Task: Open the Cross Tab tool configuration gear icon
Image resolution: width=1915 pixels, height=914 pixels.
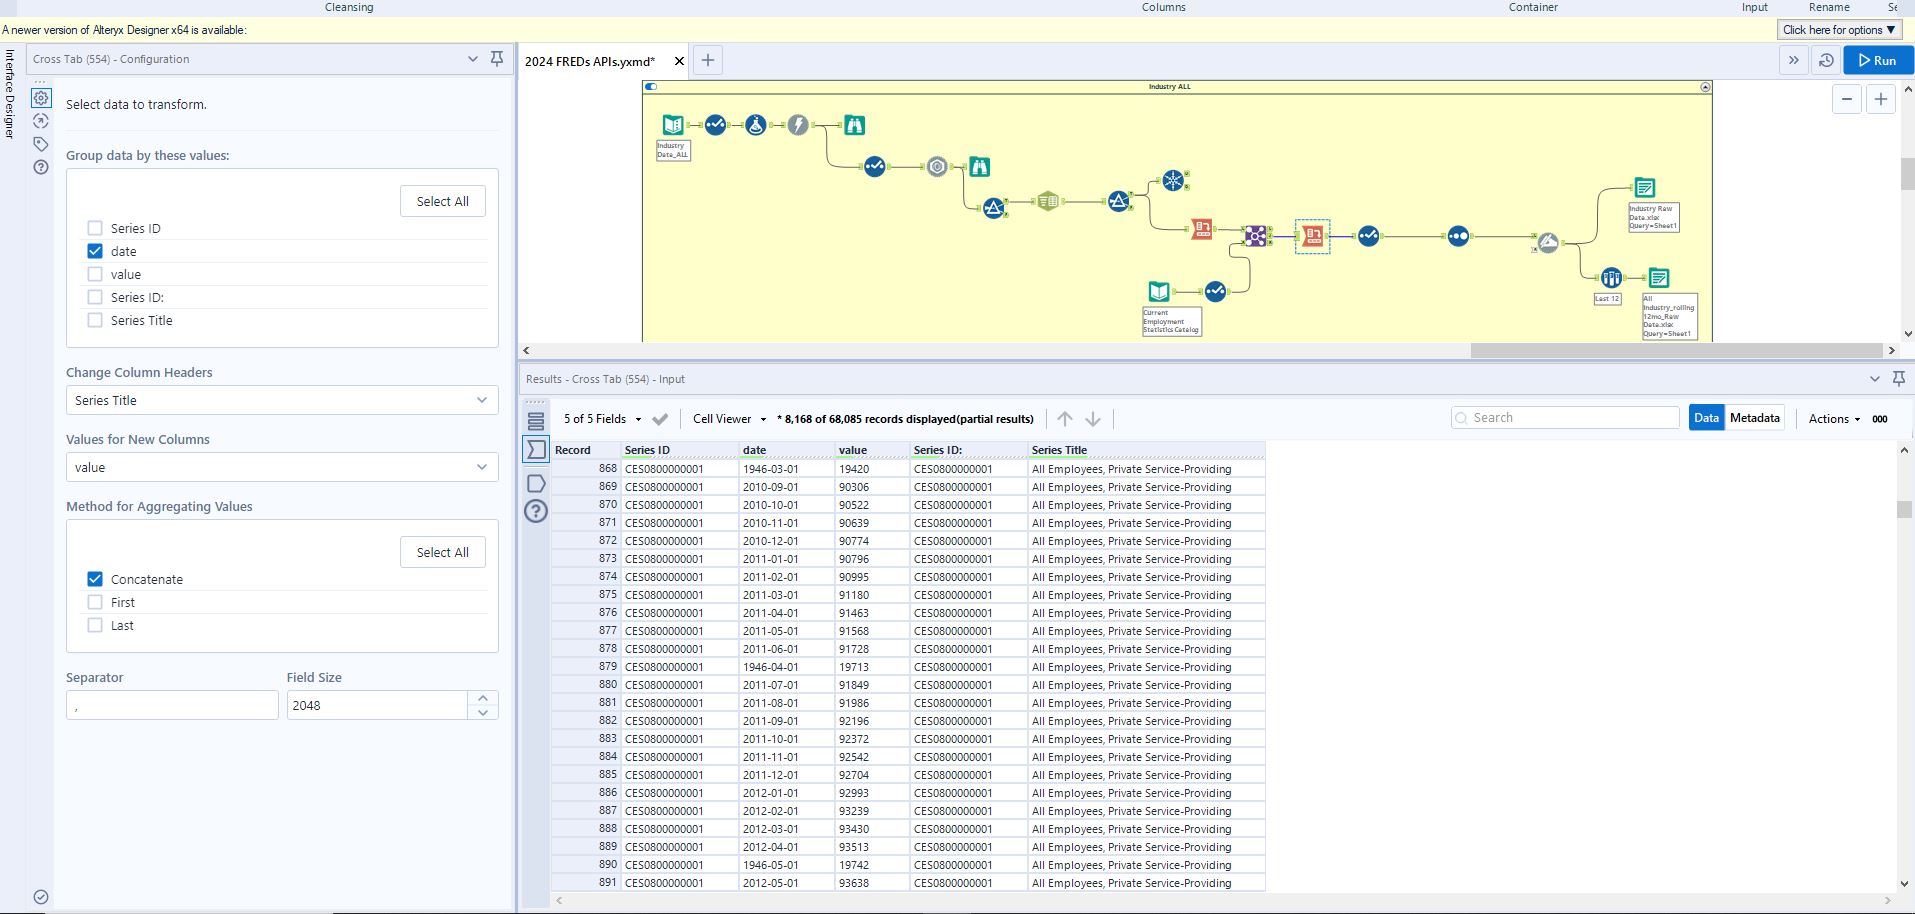Action: coord(40,97)
